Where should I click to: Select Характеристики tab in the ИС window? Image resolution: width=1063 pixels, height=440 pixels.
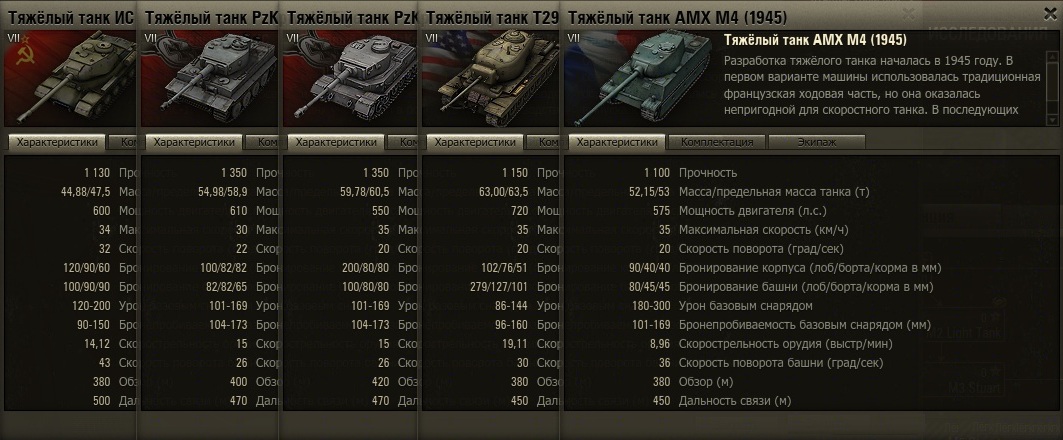pyautogui.click(x=57, y=142)
